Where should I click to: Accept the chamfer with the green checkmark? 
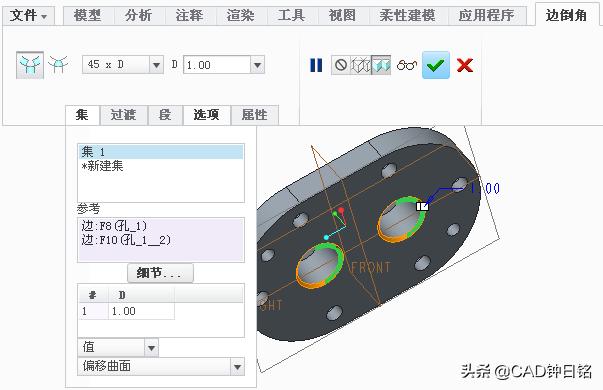pyautogui.click(x=436, y=65)
